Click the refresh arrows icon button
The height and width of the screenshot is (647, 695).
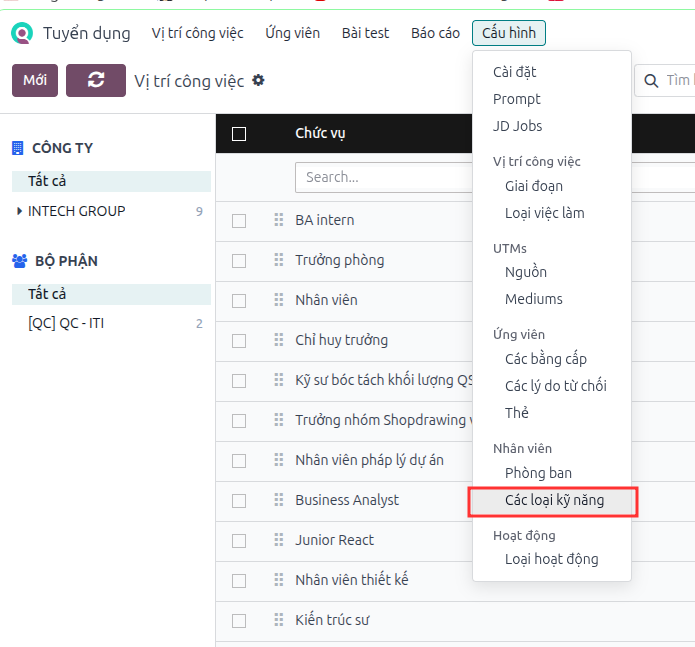tap(96, 80)
